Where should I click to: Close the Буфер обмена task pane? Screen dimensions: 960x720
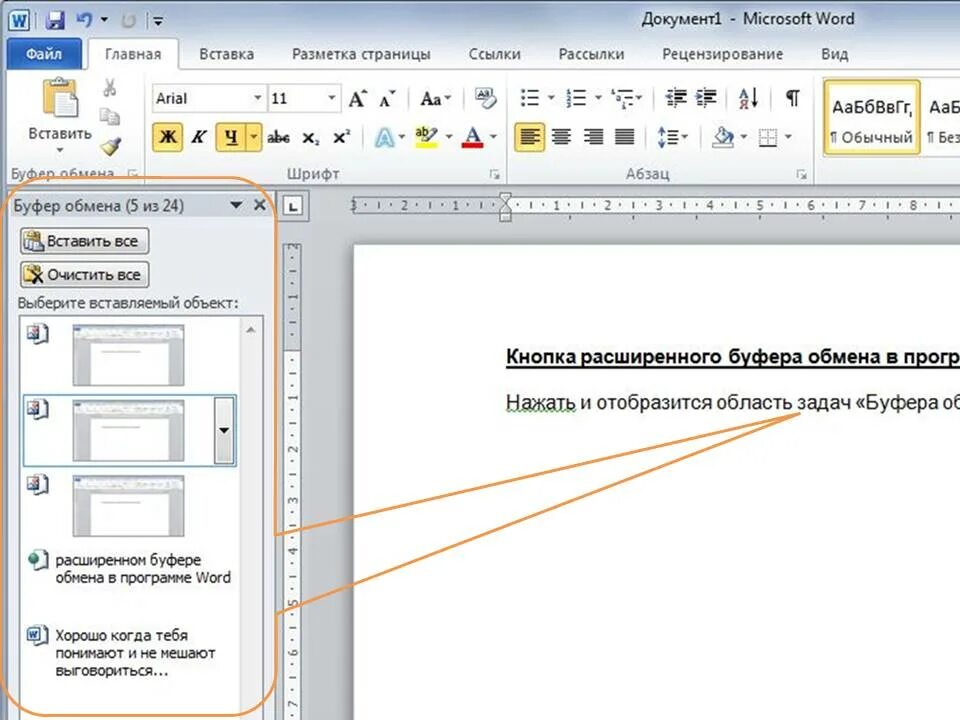[260, 205]
